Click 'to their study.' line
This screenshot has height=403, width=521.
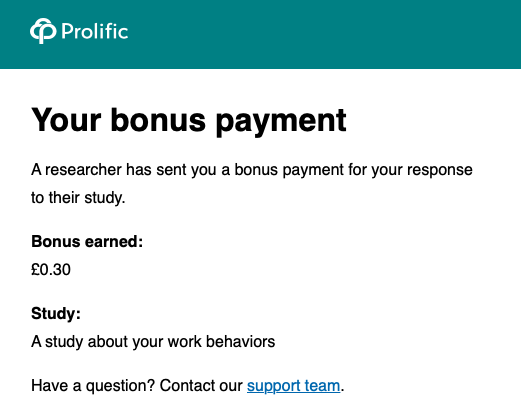(x=78, y=198)
